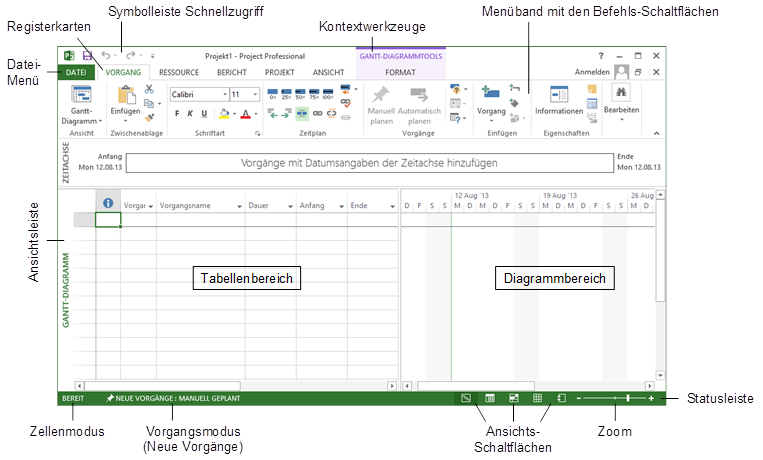Screen dimensions: 763x460
Task: Click Anmelden to sign in
Action: 592,73
